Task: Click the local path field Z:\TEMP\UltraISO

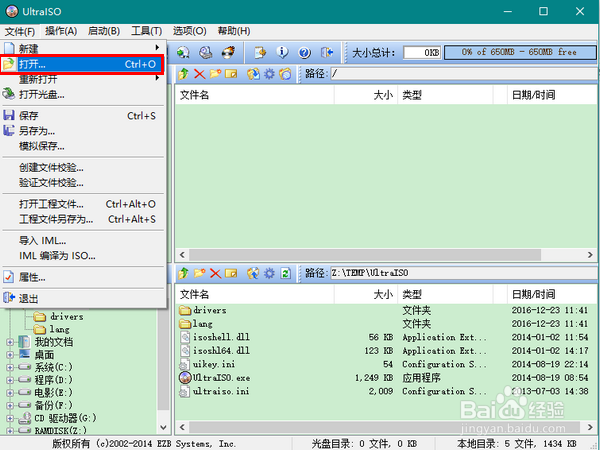Action: tap(463, 273)
